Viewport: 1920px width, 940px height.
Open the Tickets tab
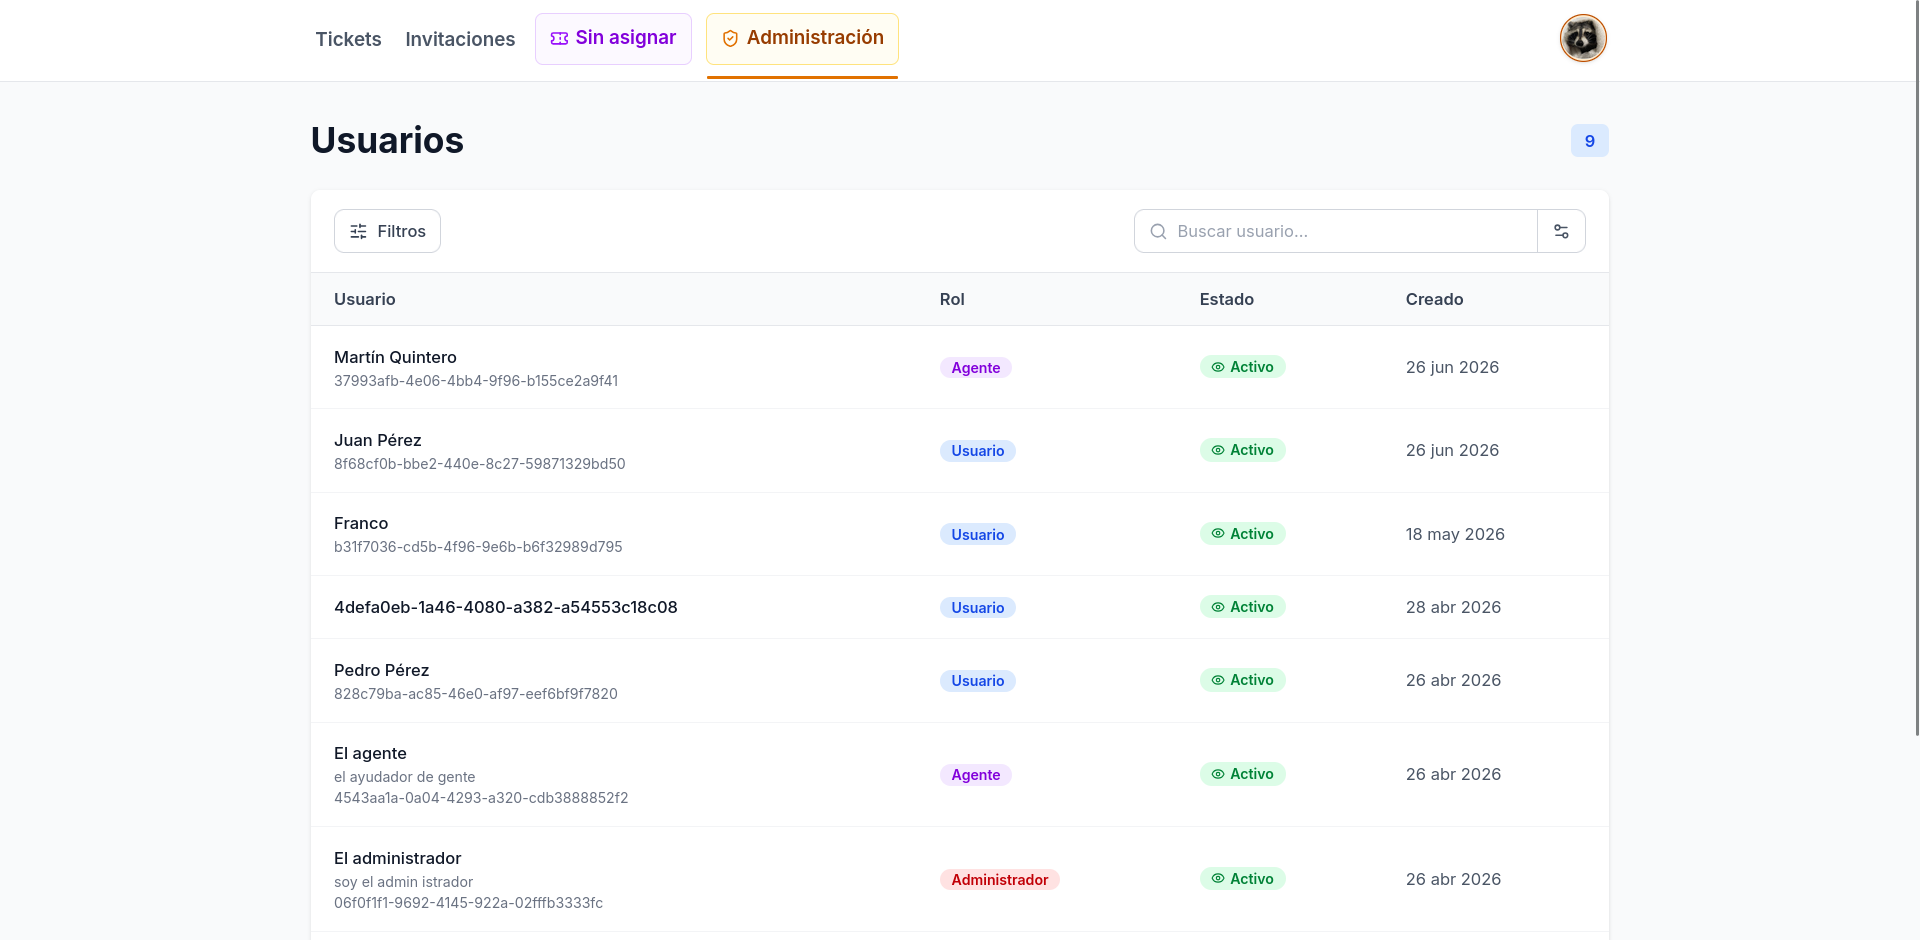348,39
